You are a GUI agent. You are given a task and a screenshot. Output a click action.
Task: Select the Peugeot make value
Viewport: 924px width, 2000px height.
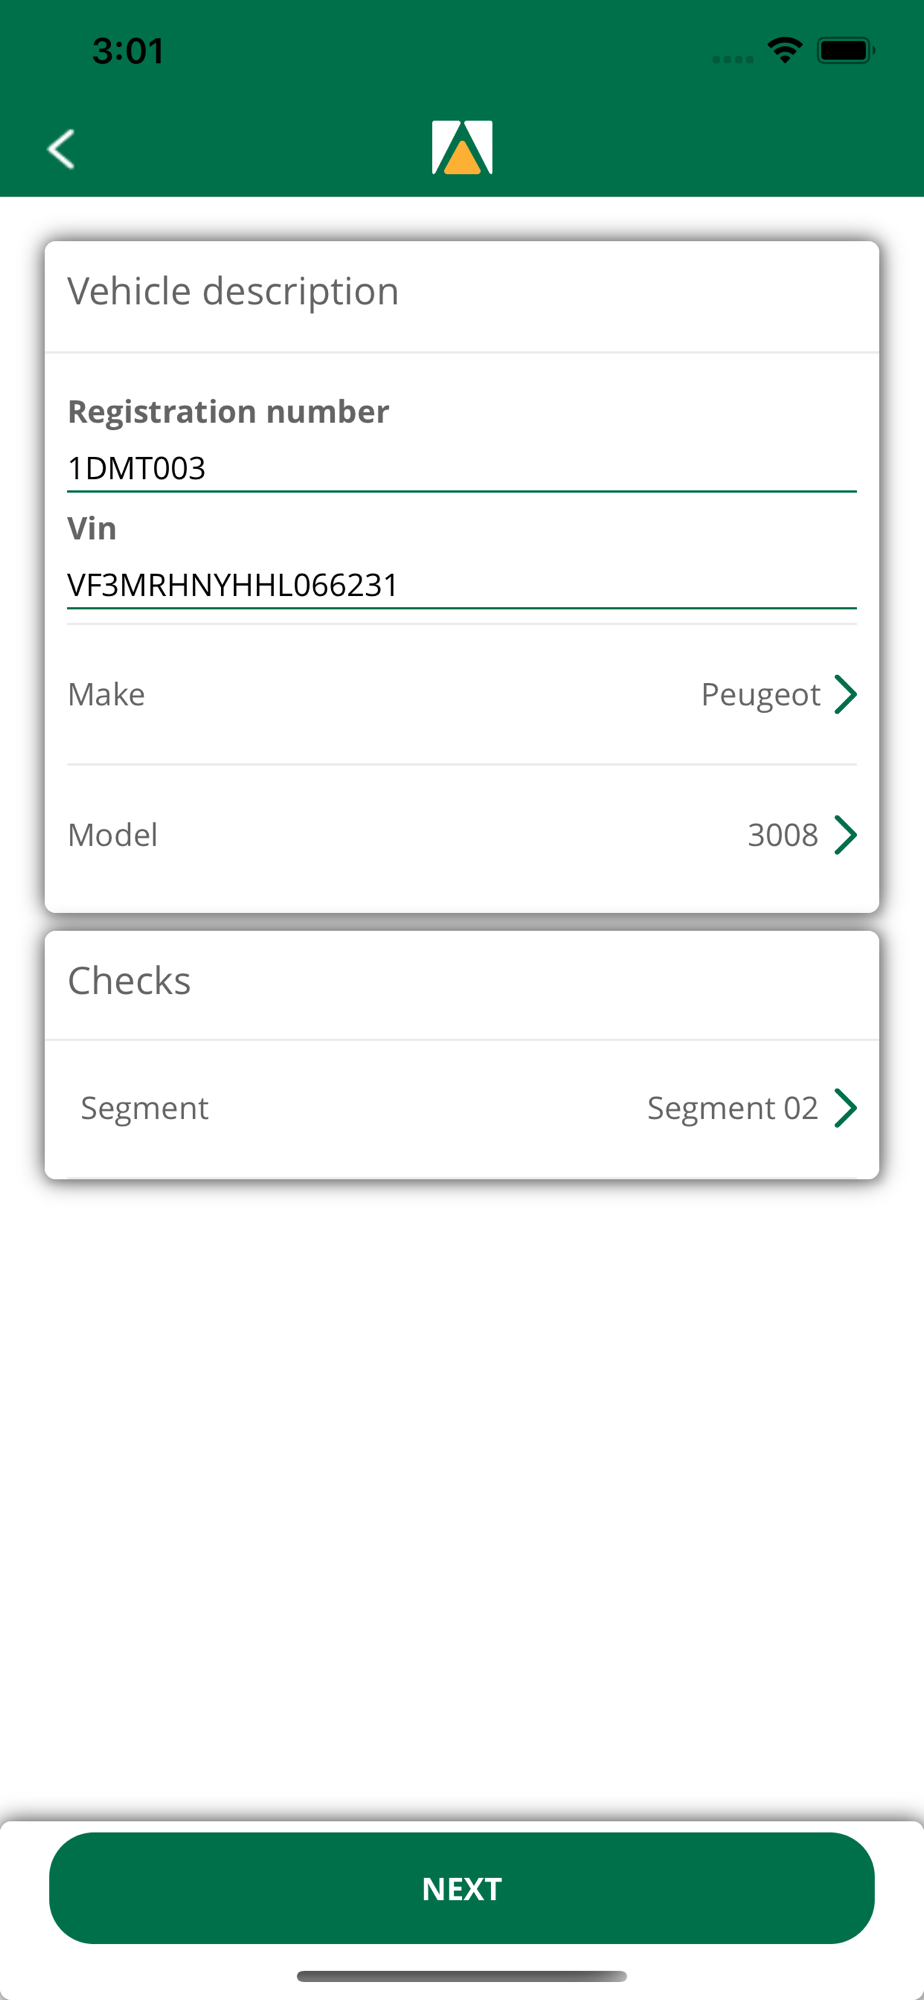(760, 695)
